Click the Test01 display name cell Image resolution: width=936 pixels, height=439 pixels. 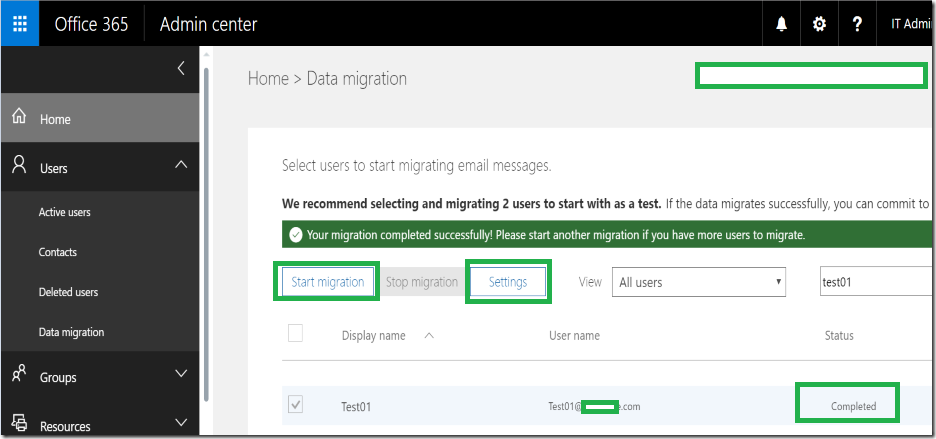pos(356,407)
